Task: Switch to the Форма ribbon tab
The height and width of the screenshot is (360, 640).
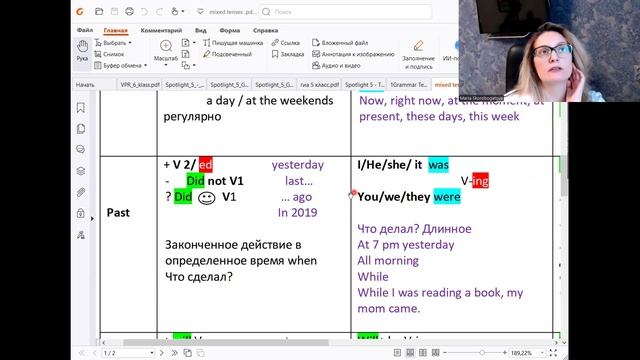Action: coord(229,30)
